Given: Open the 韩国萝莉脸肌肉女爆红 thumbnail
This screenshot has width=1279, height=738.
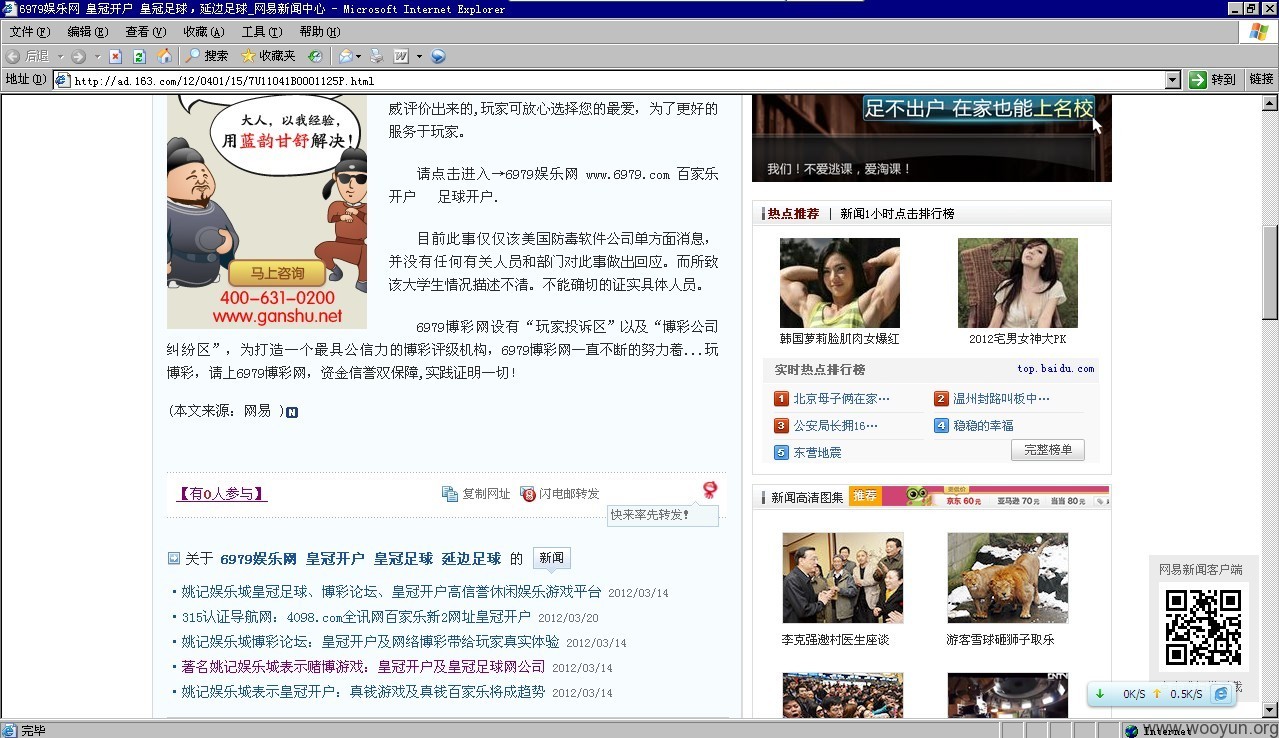Looking at the screenshot, I should pyautogui.click(x=840, y=283).
